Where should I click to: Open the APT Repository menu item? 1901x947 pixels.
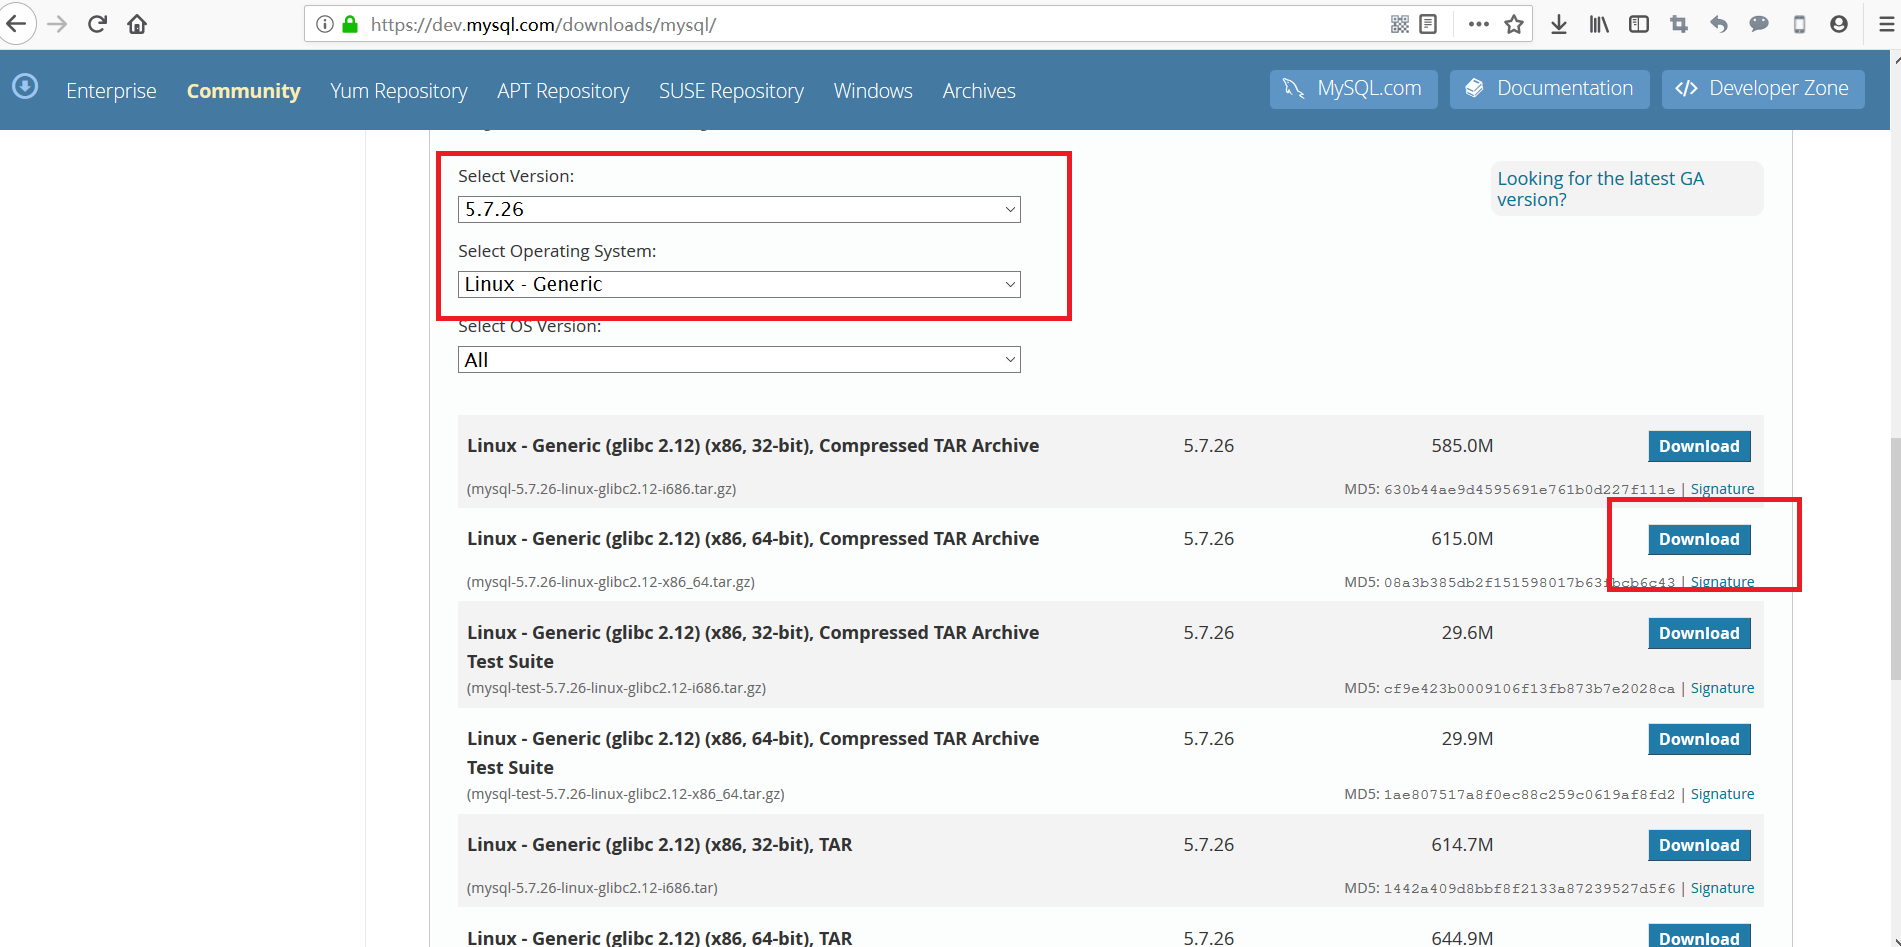click(563, 91)
